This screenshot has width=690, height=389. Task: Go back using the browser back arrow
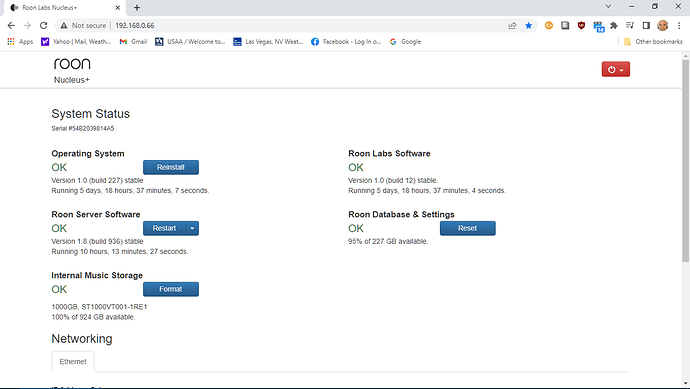click(x=11, y=26)
